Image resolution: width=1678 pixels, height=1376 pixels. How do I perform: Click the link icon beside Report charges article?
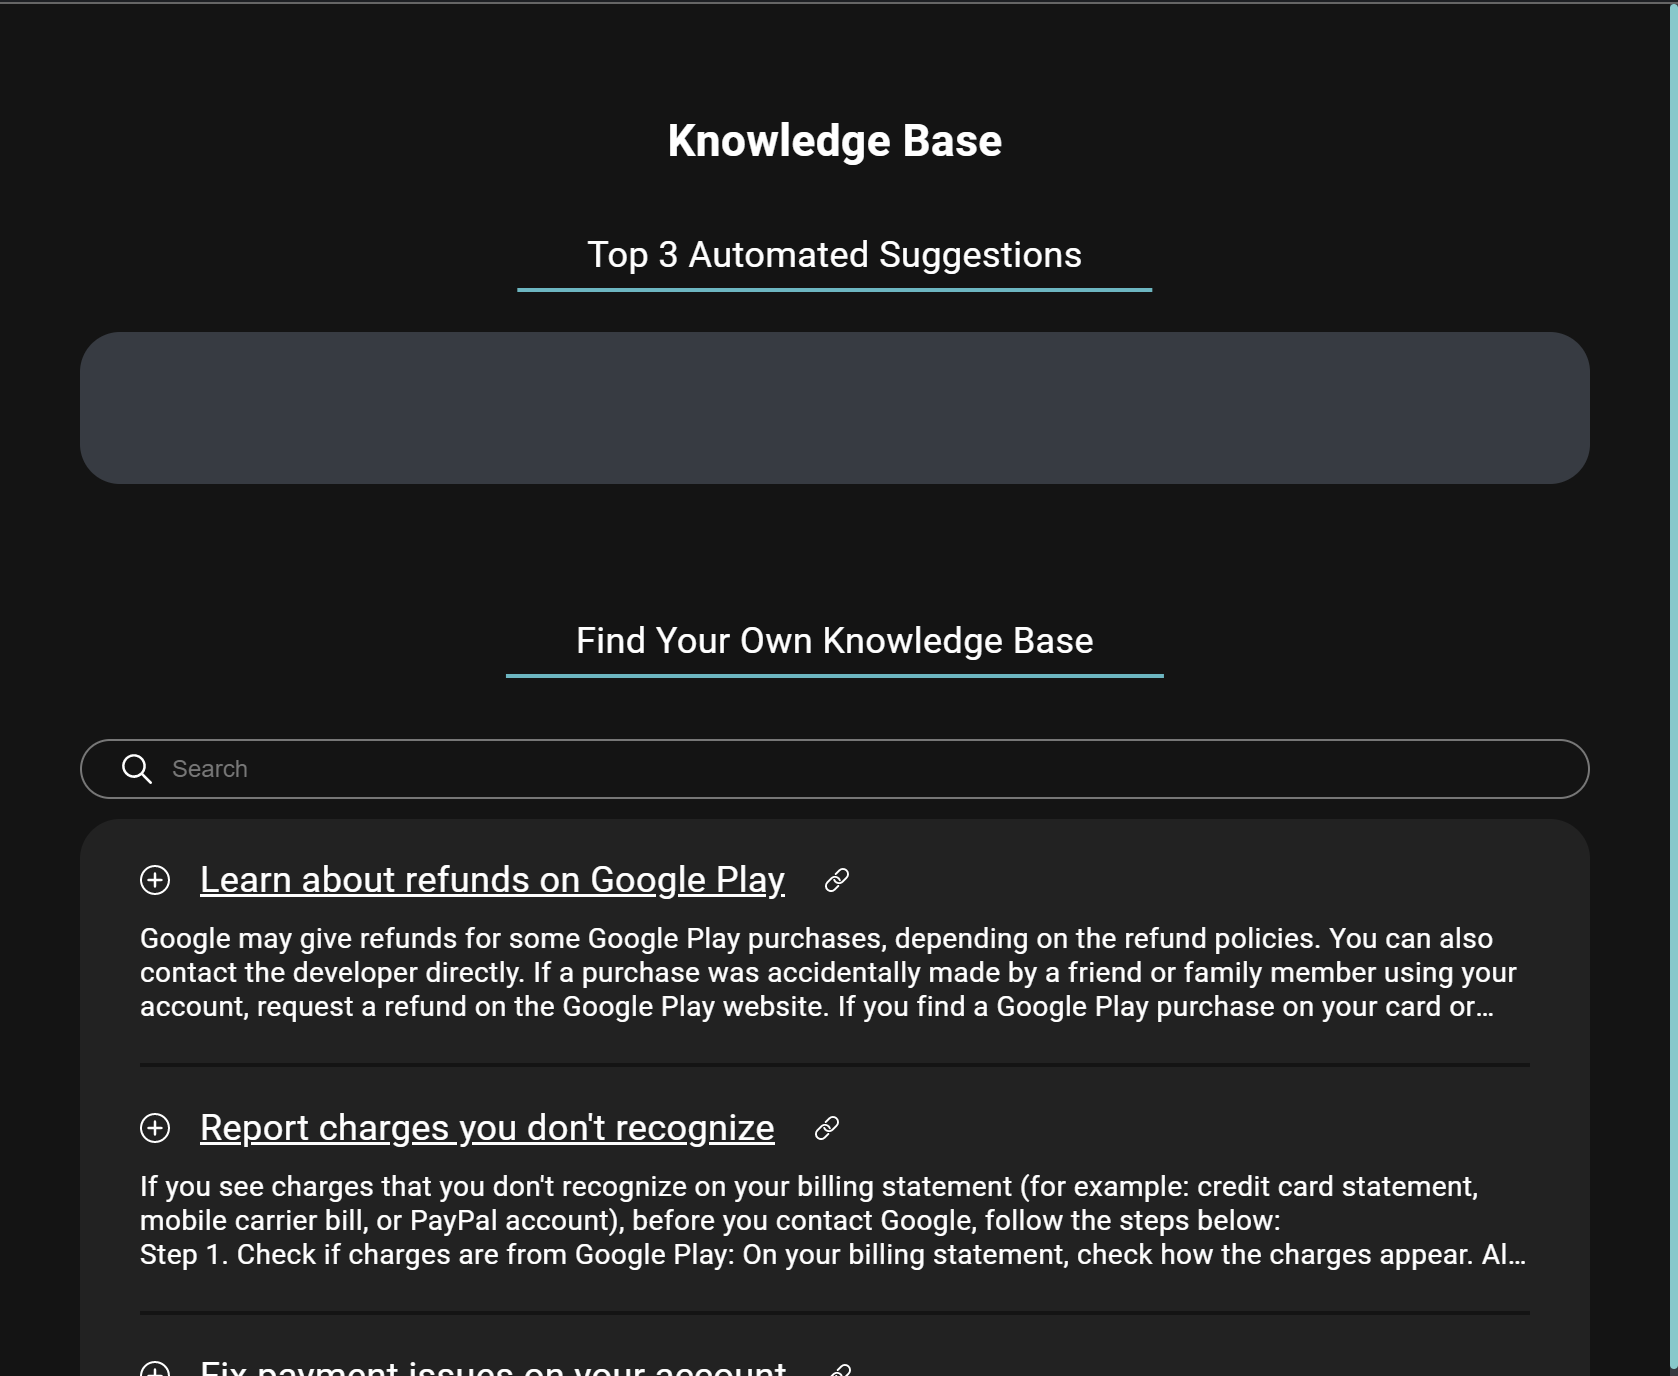(825, 1128)
